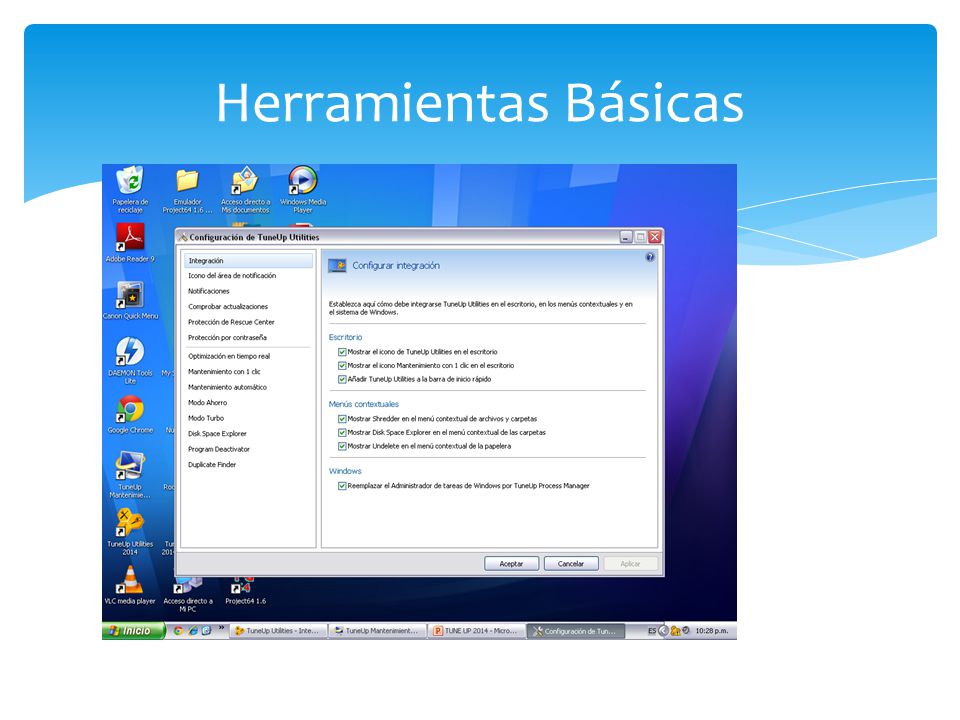Launch Windows Media Player from the desktop
960x720 pixels.
click(302, 189)
